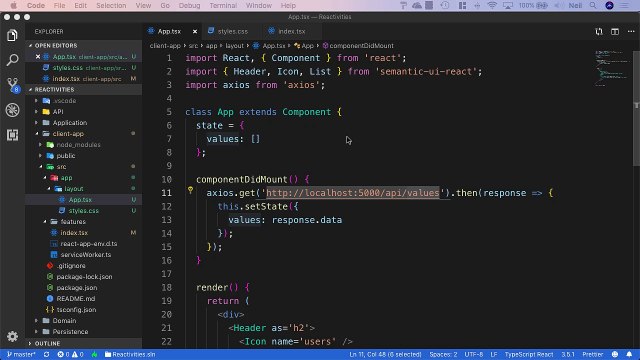Open errors and warnings count in status bar

coord(70,354)
